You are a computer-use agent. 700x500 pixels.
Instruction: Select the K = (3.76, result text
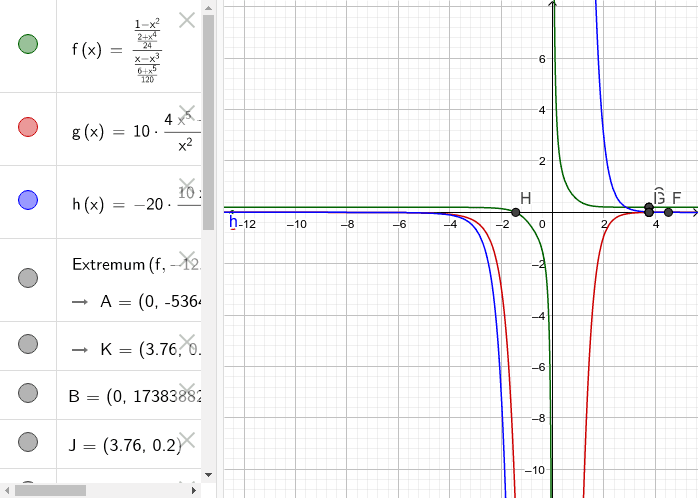150,349
